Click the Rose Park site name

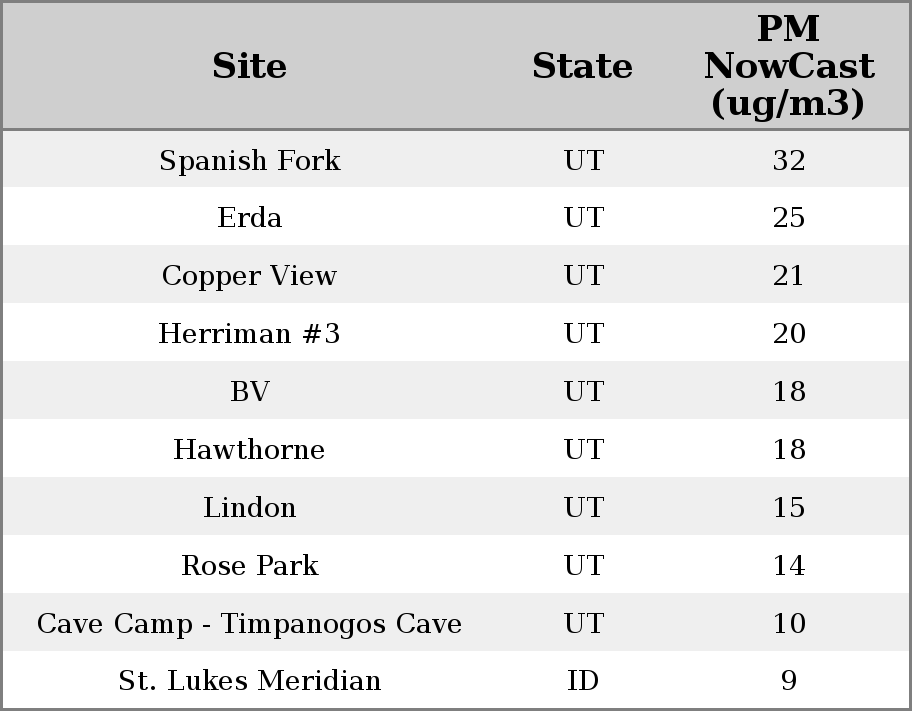(x=250, y=566)
